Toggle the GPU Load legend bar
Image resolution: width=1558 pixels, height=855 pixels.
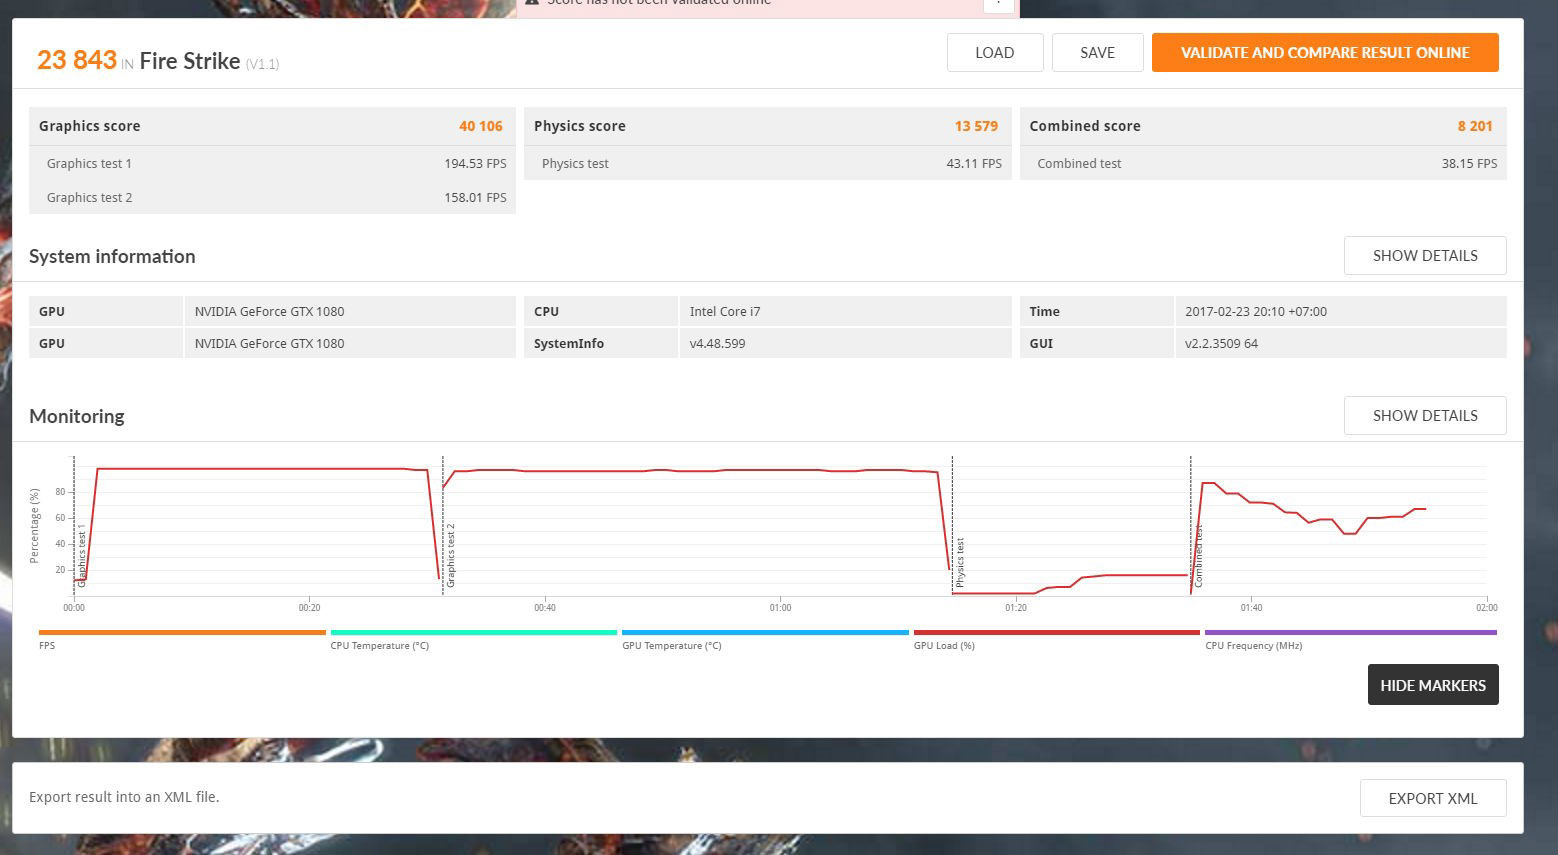coord(1056,633)
